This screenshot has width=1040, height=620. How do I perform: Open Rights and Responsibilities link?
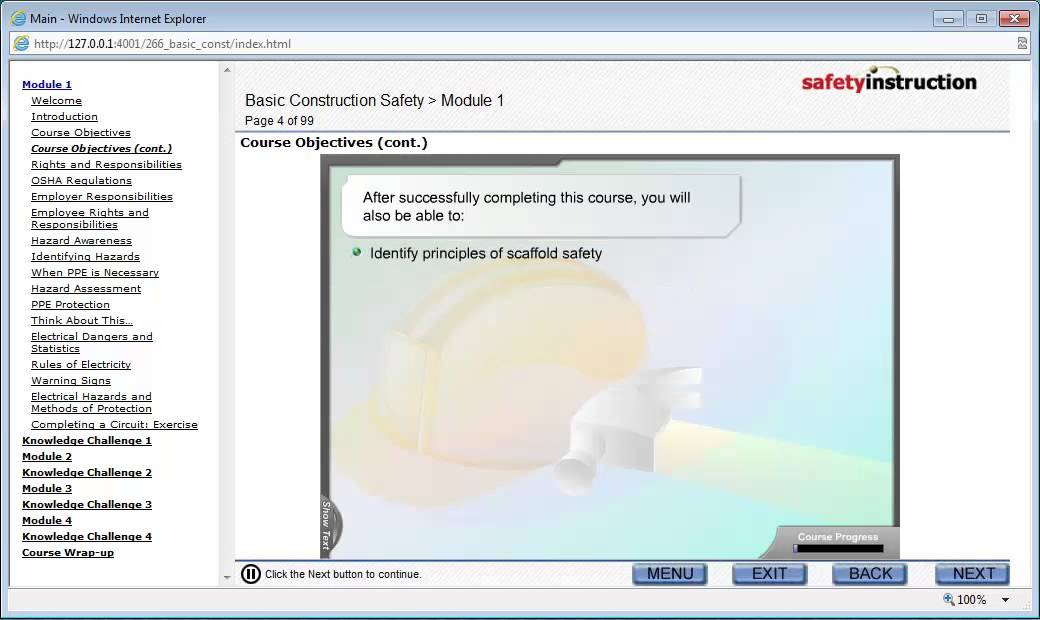click(106, 164)
